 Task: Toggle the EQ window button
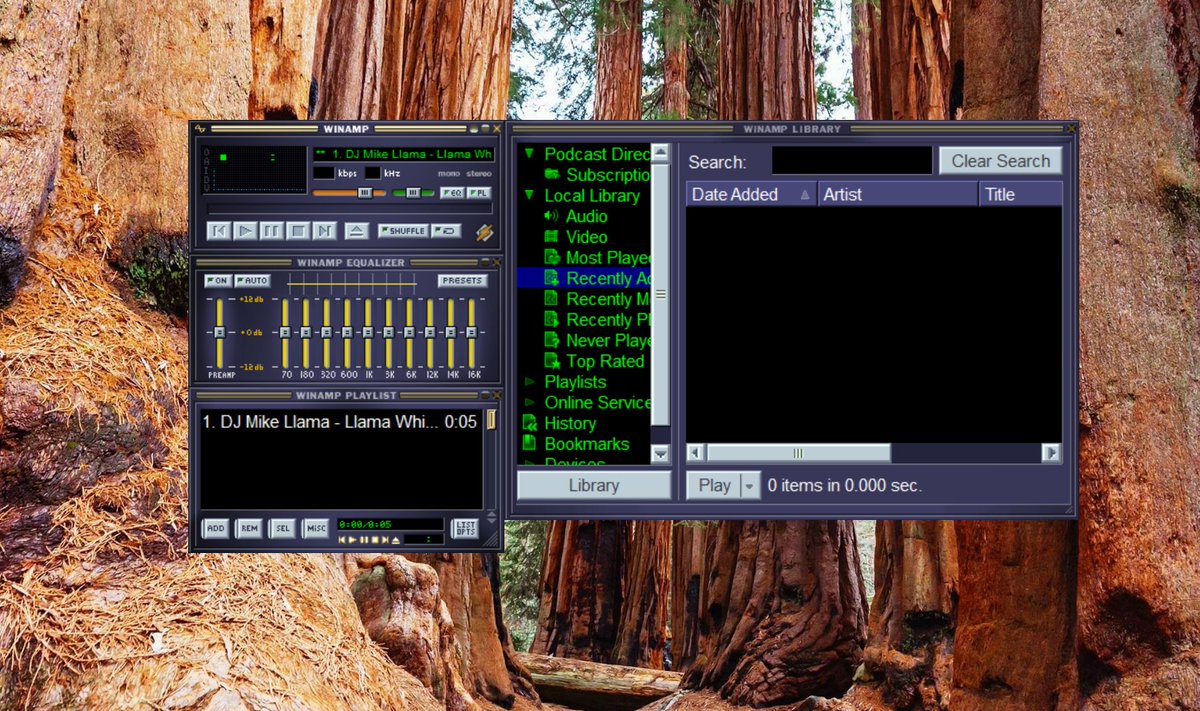tap(451, 192)
